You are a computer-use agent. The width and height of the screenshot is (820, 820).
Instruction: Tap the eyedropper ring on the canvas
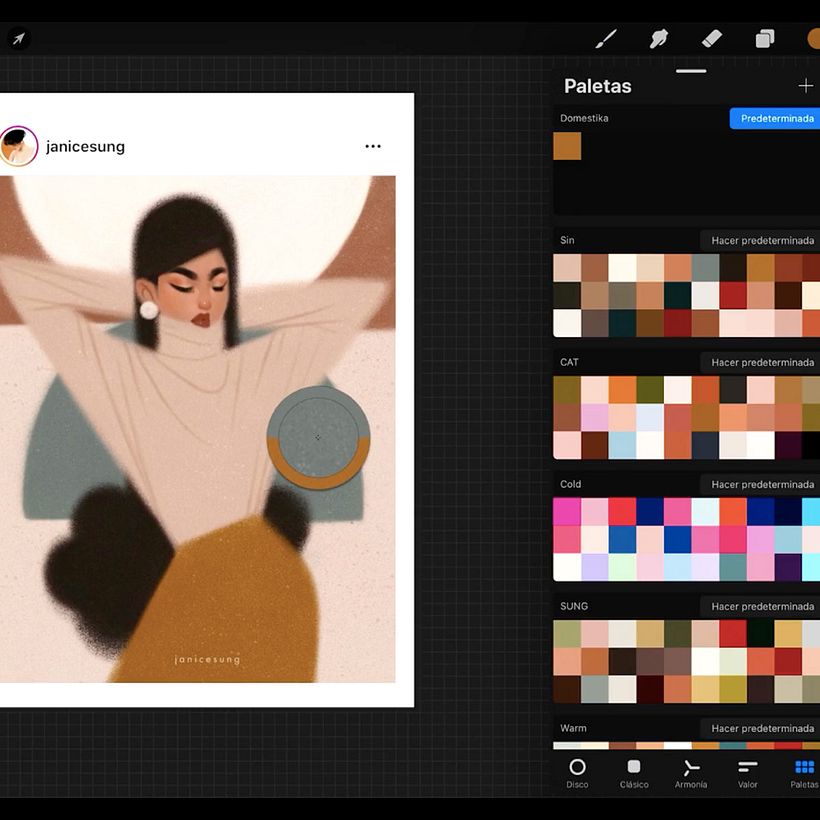coord(318,437)
